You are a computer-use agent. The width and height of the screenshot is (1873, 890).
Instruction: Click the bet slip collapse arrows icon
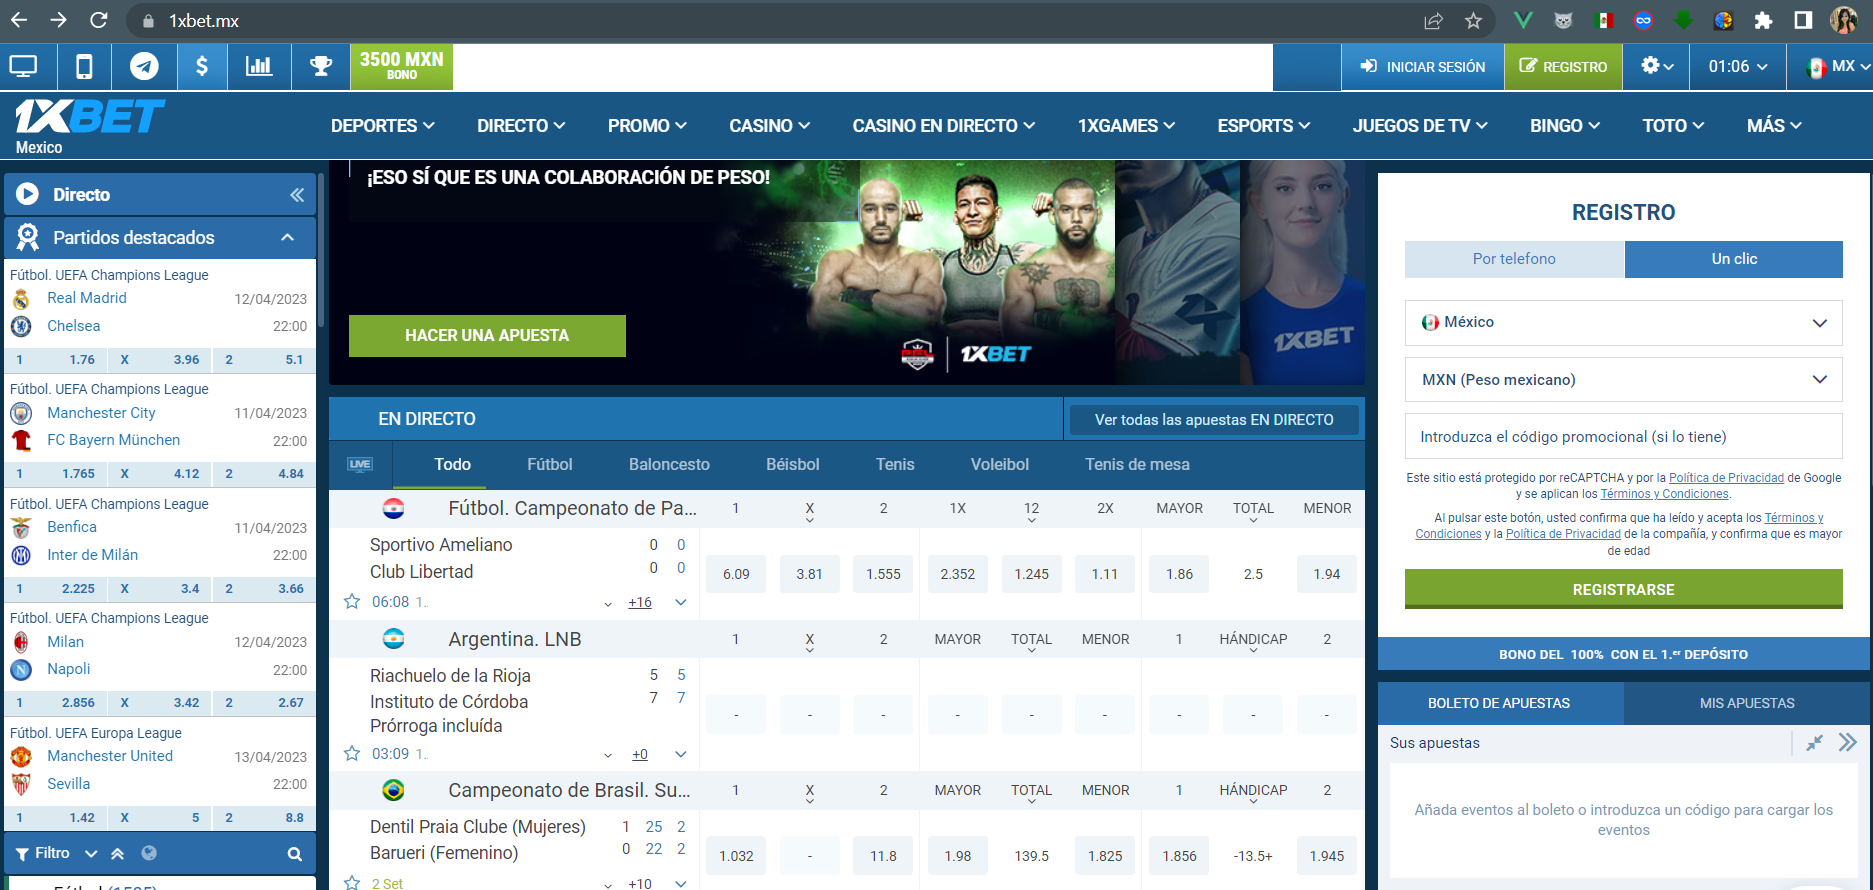click(x=1814, y=742)
